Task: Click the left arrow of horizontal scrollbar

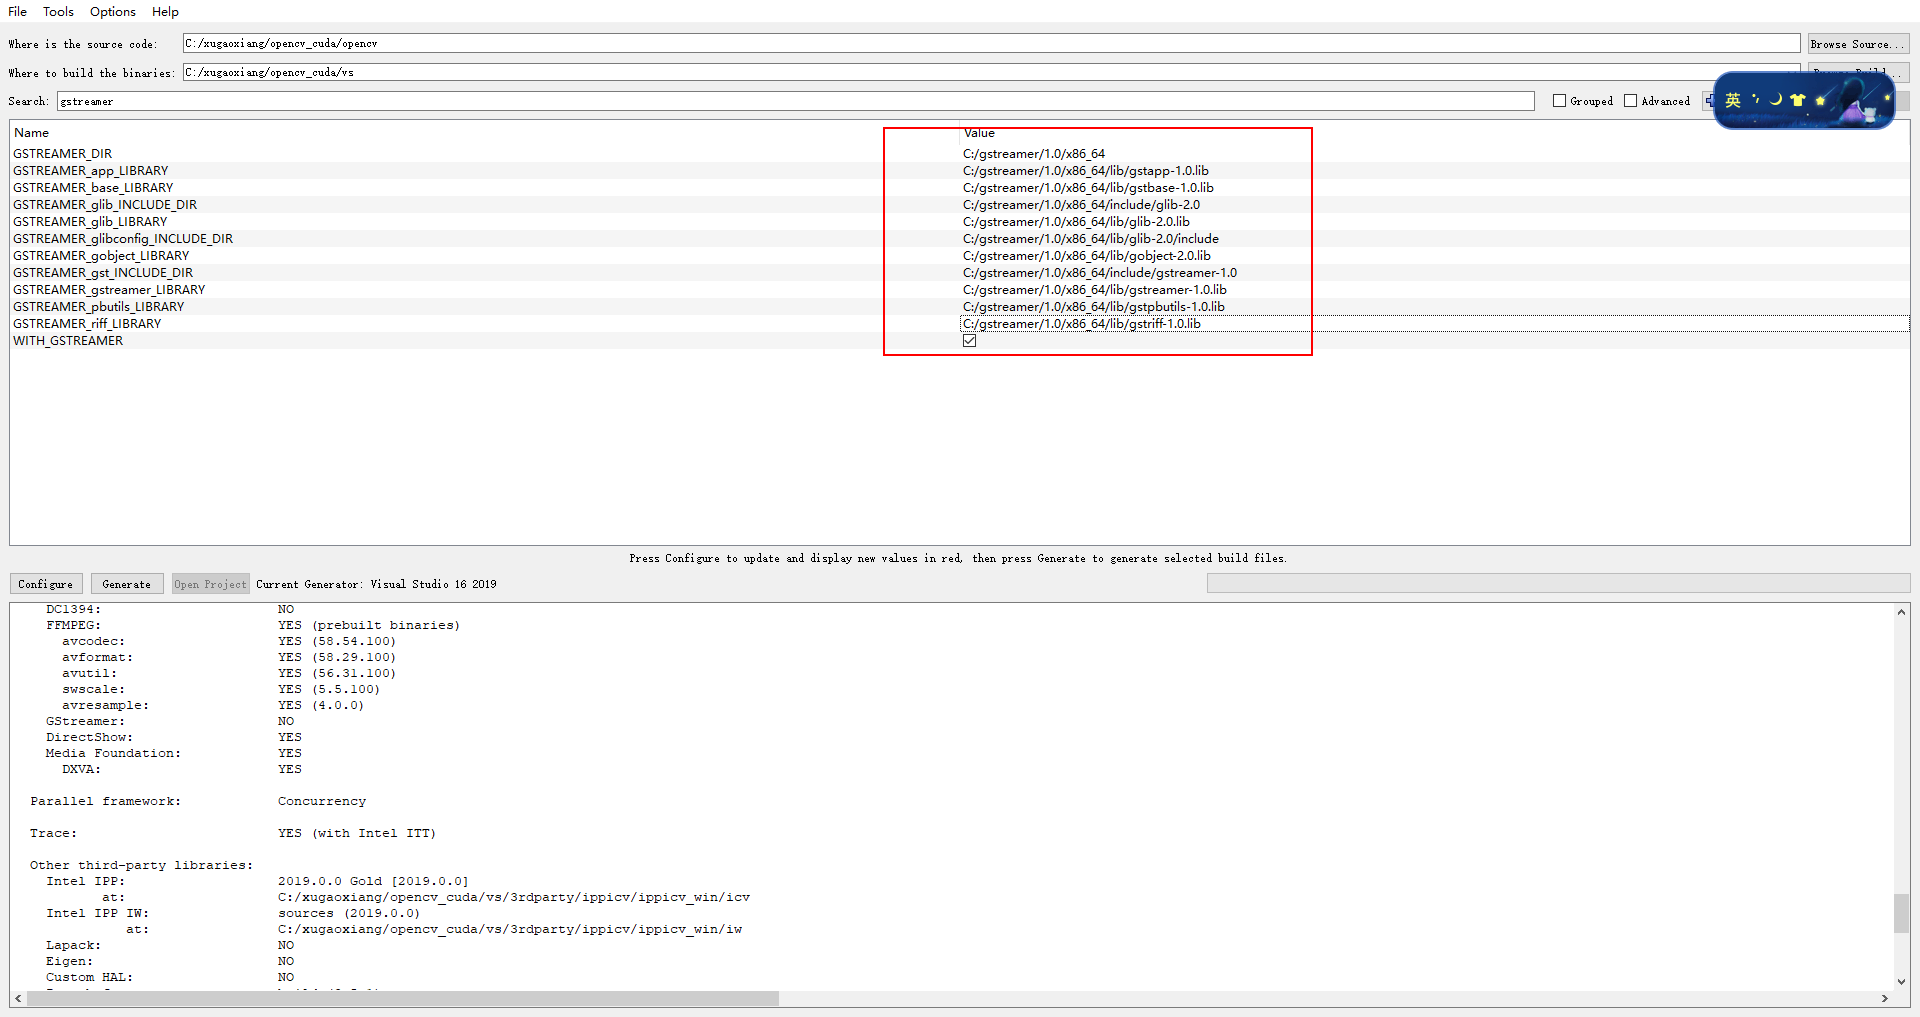Action: point(18,998)
